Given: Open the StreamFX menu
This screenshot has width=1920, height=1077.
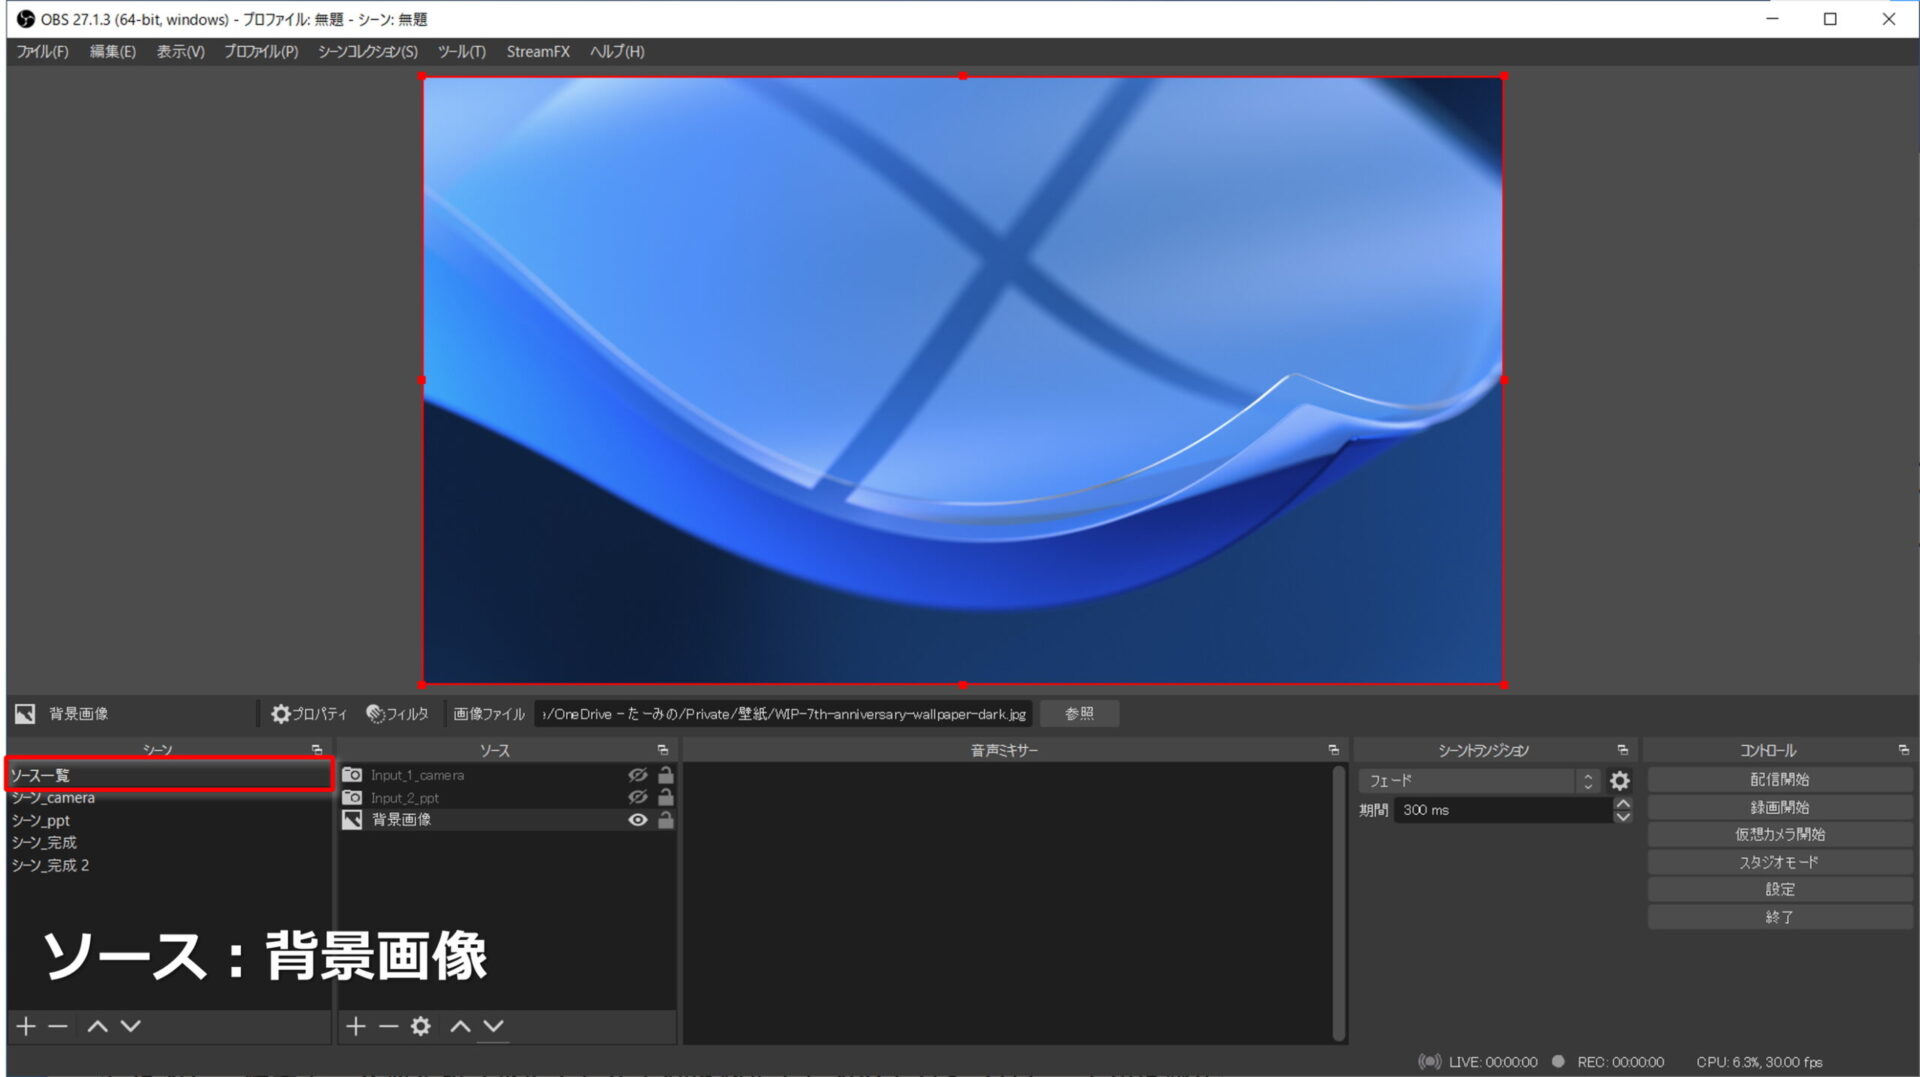Looking at the screenshot, I should 538,51.
